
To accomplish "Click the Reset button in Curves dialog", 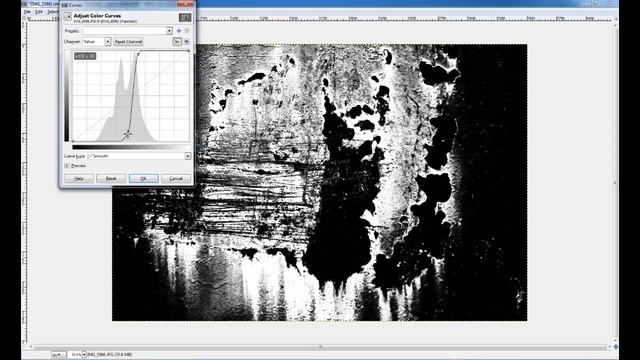I will [x=111, y=178].
